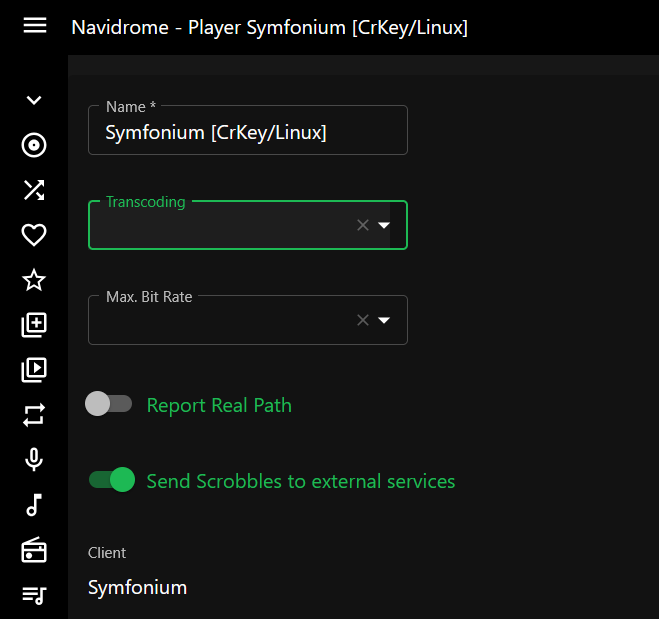Click the page title Navidrome - Player Symfonium
The width and height of the screenshot is (659, 619).
[269, 28]
